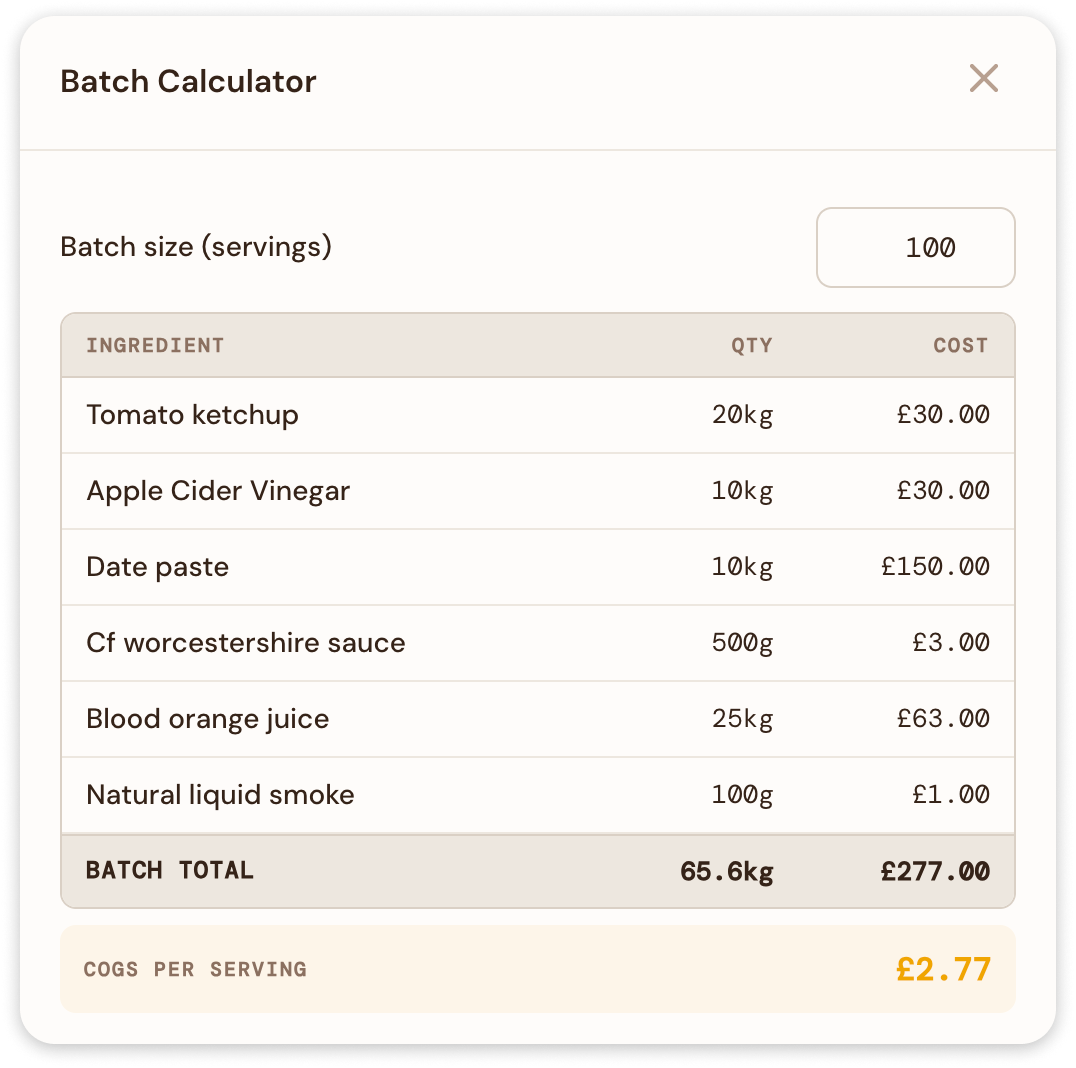
Task: Click the Batch Calculator title
Action: point(189,81)
